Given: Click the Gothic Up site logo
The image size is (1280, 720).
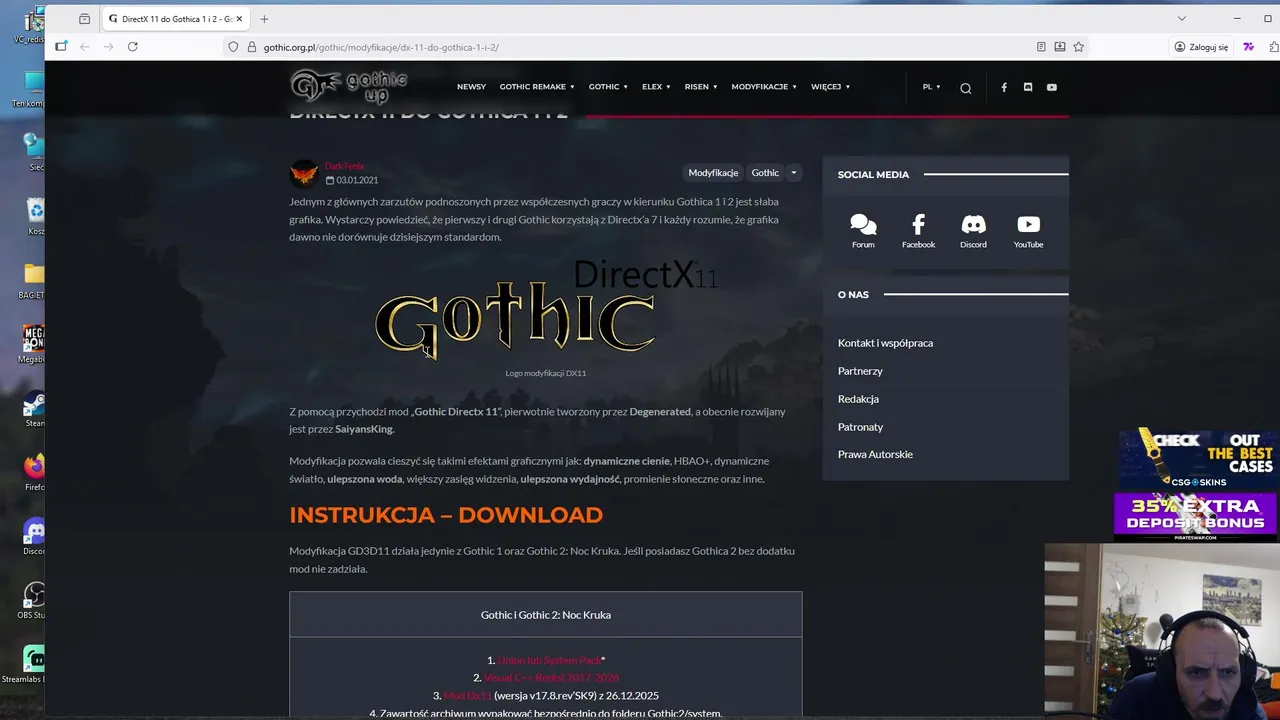Looking at the screenshot, I should (348, 87).
